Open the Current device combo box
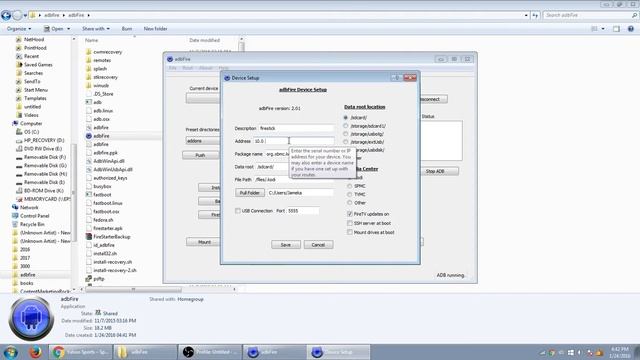The image size is (640, 360). 203,98
